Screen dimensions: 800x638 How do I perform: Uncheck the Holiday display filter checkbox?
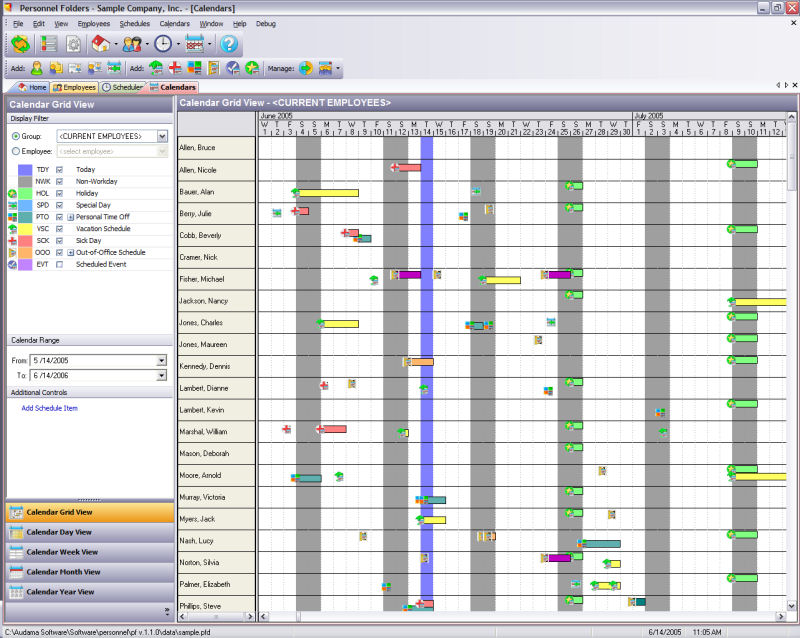pos(60,193)
